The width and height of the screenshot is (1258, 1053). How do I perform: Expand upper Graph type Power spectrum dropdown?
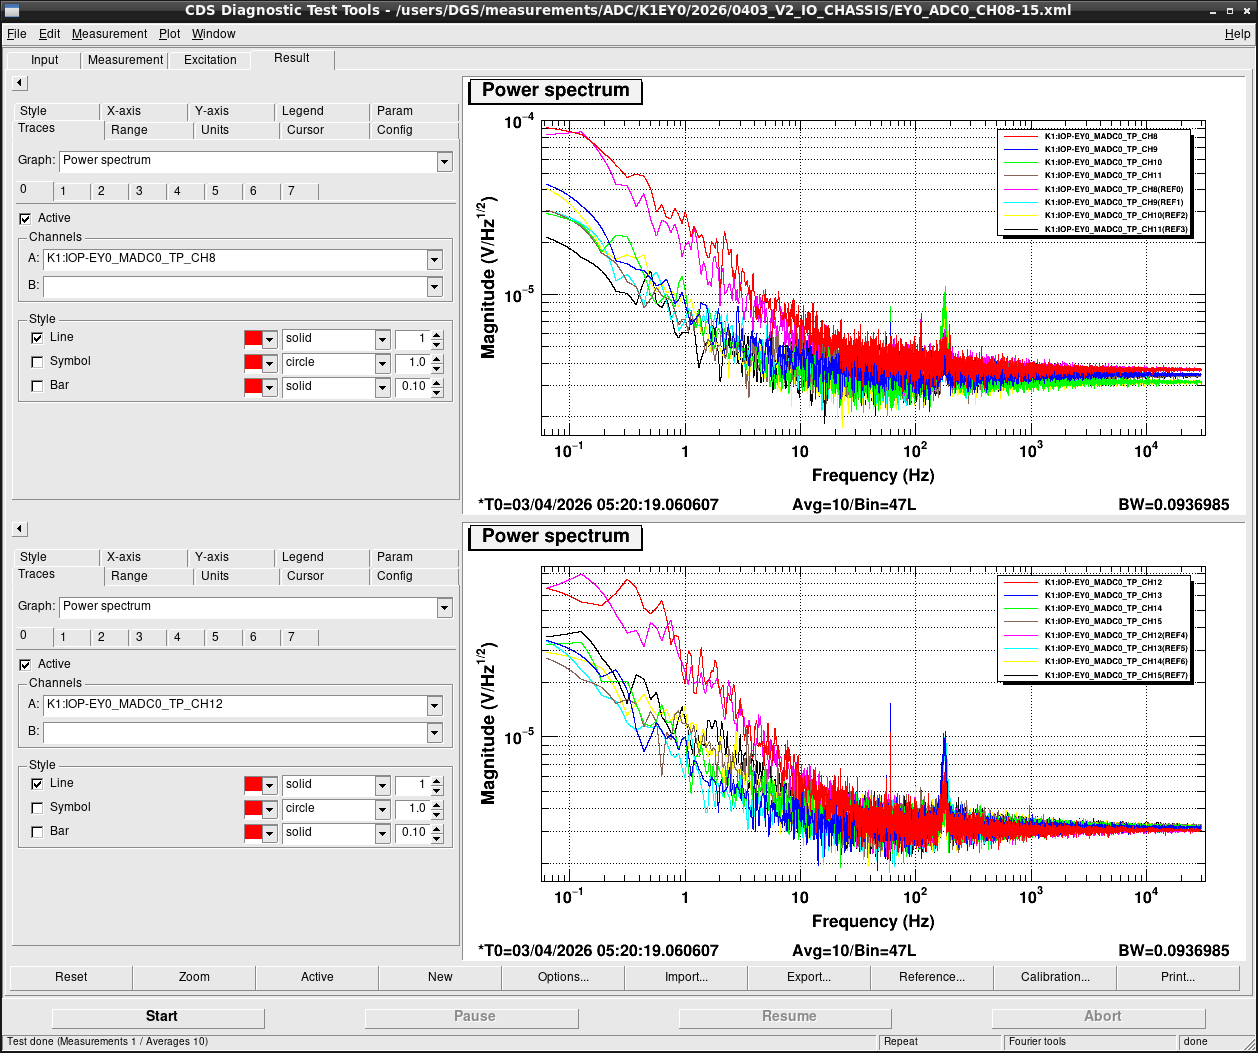coord(444,161)
